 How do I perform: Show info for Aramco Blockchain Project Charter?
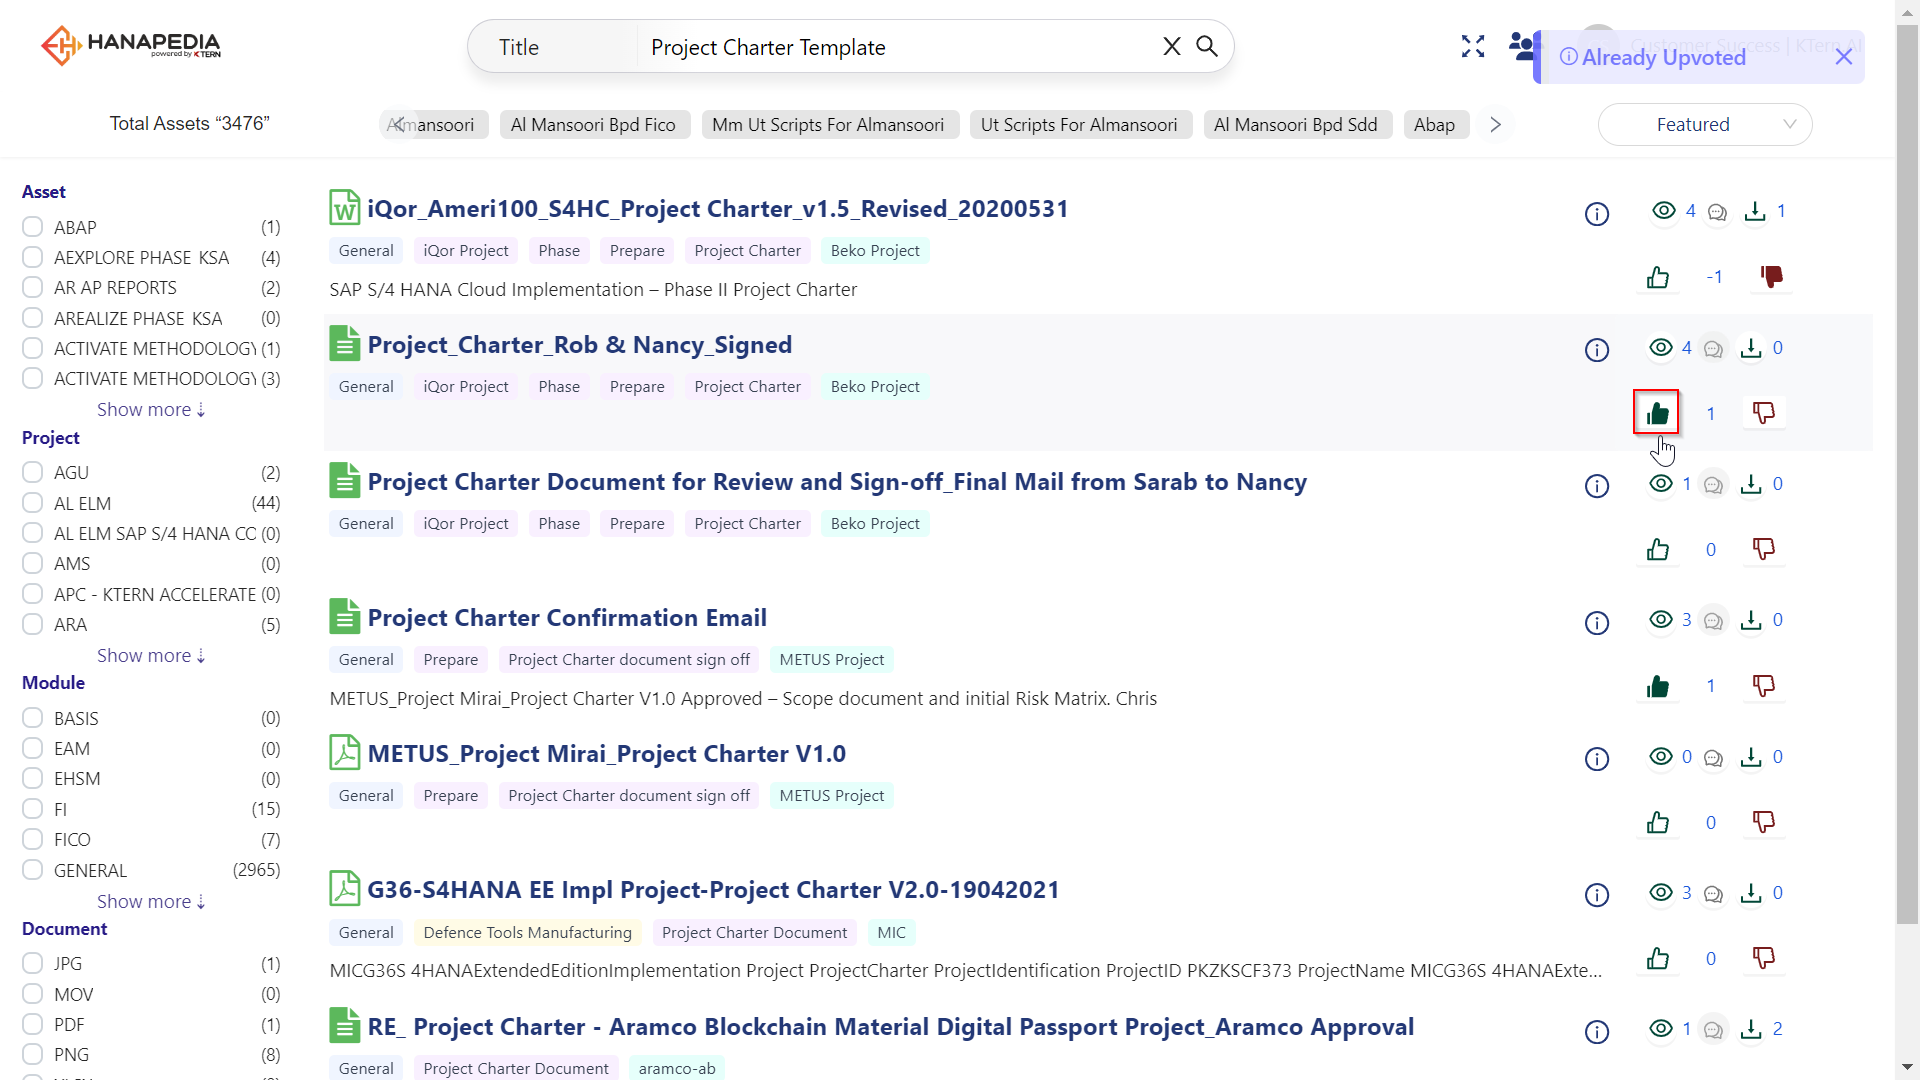pos(1597,1032)
